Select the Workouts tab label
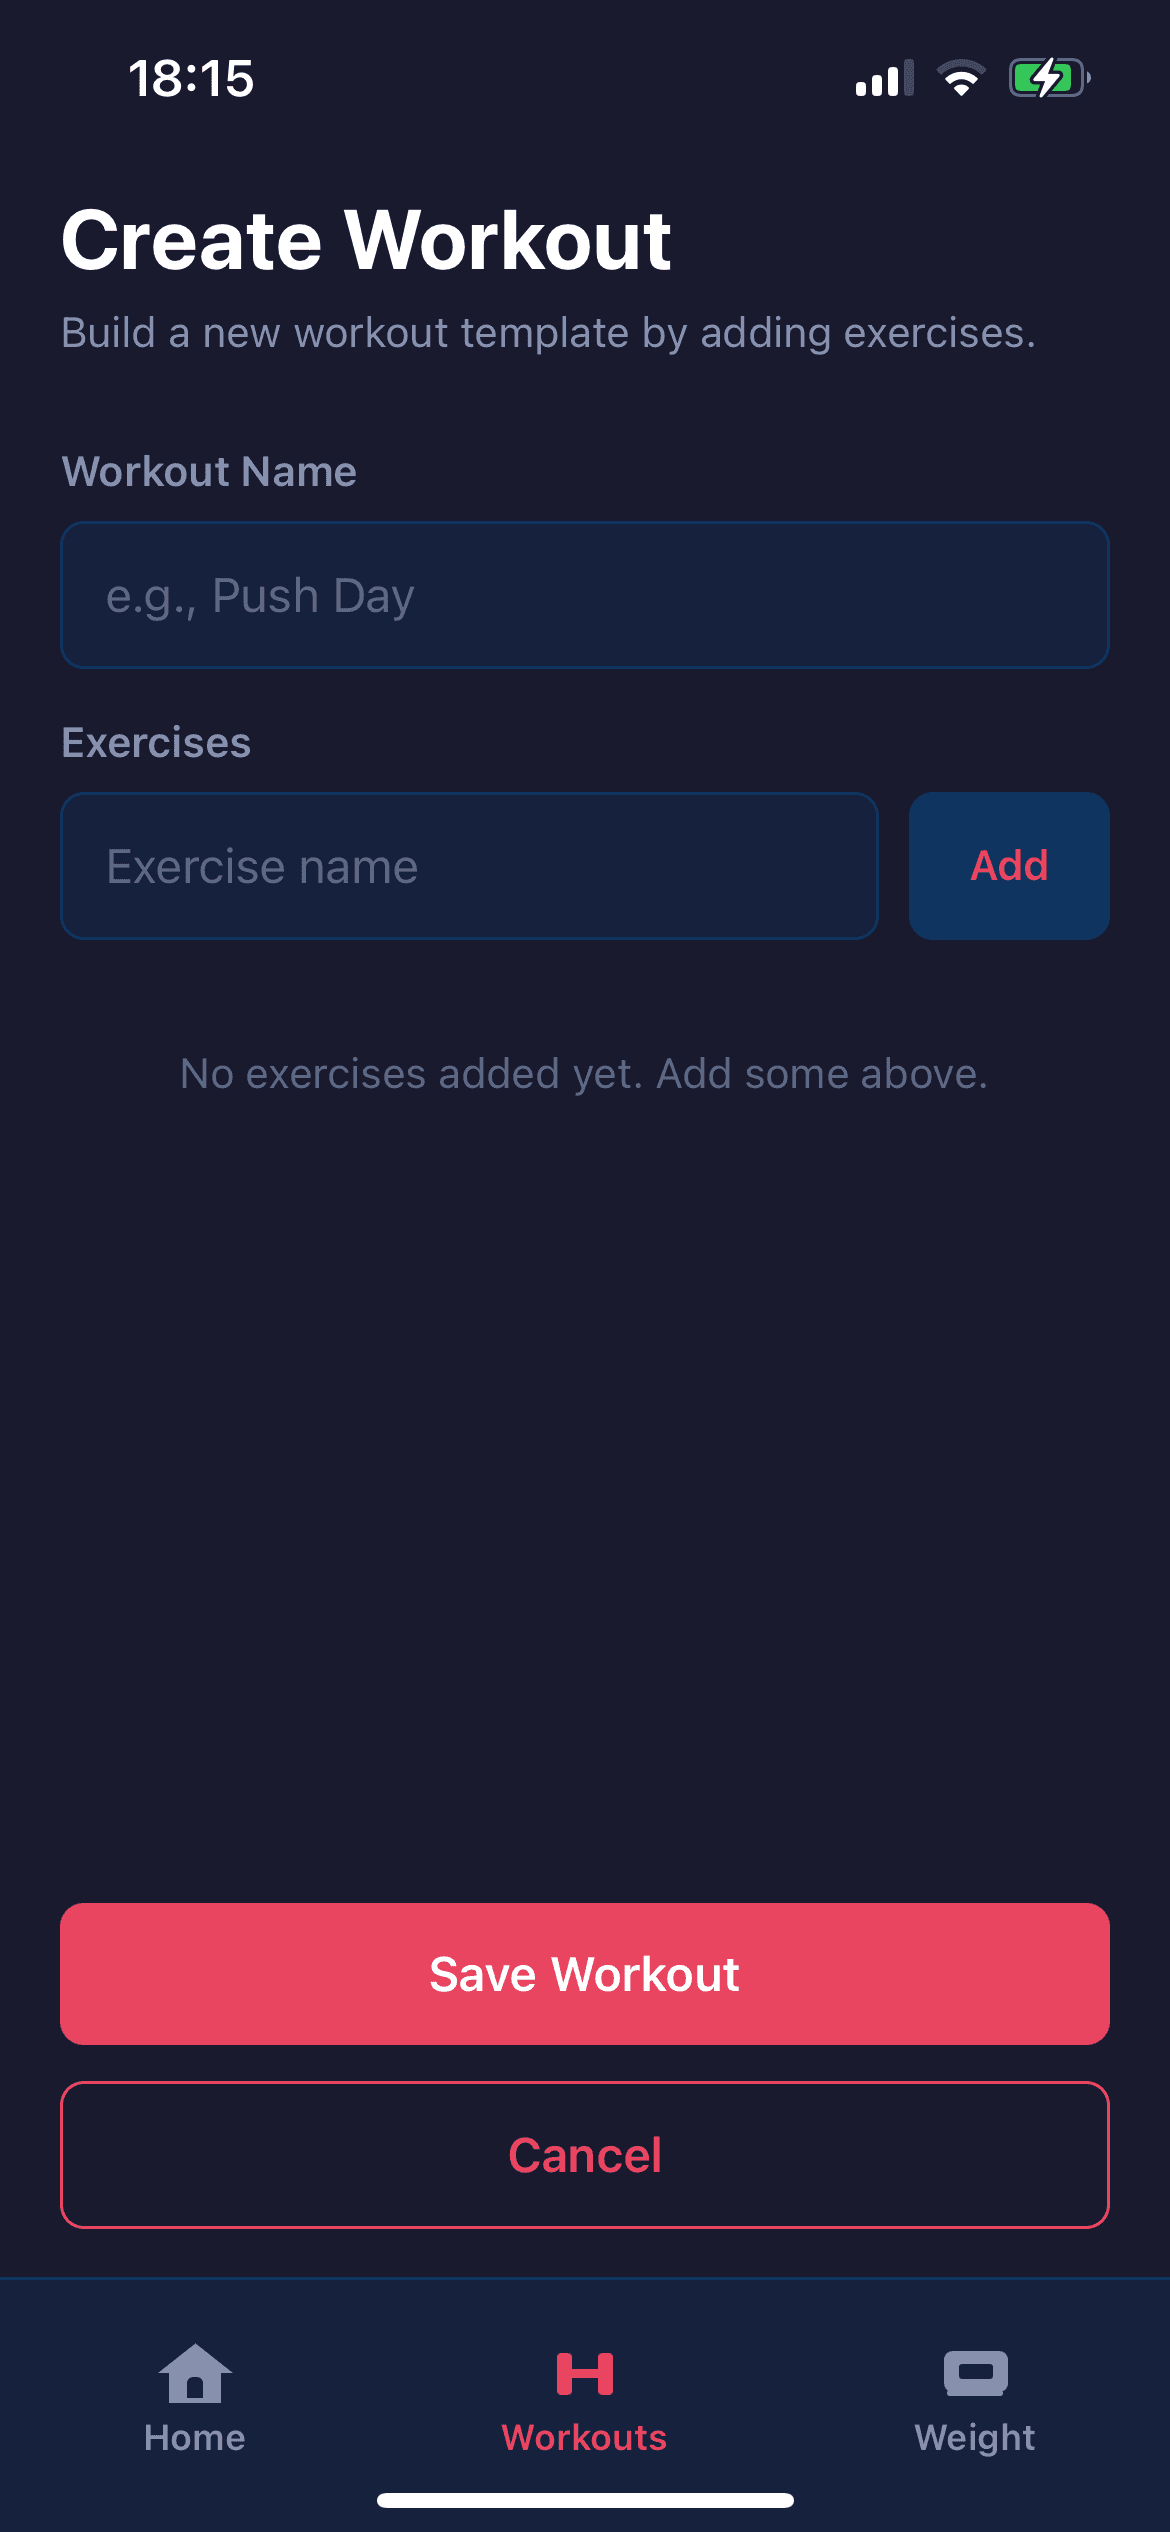 click(x=585, y=2438)
